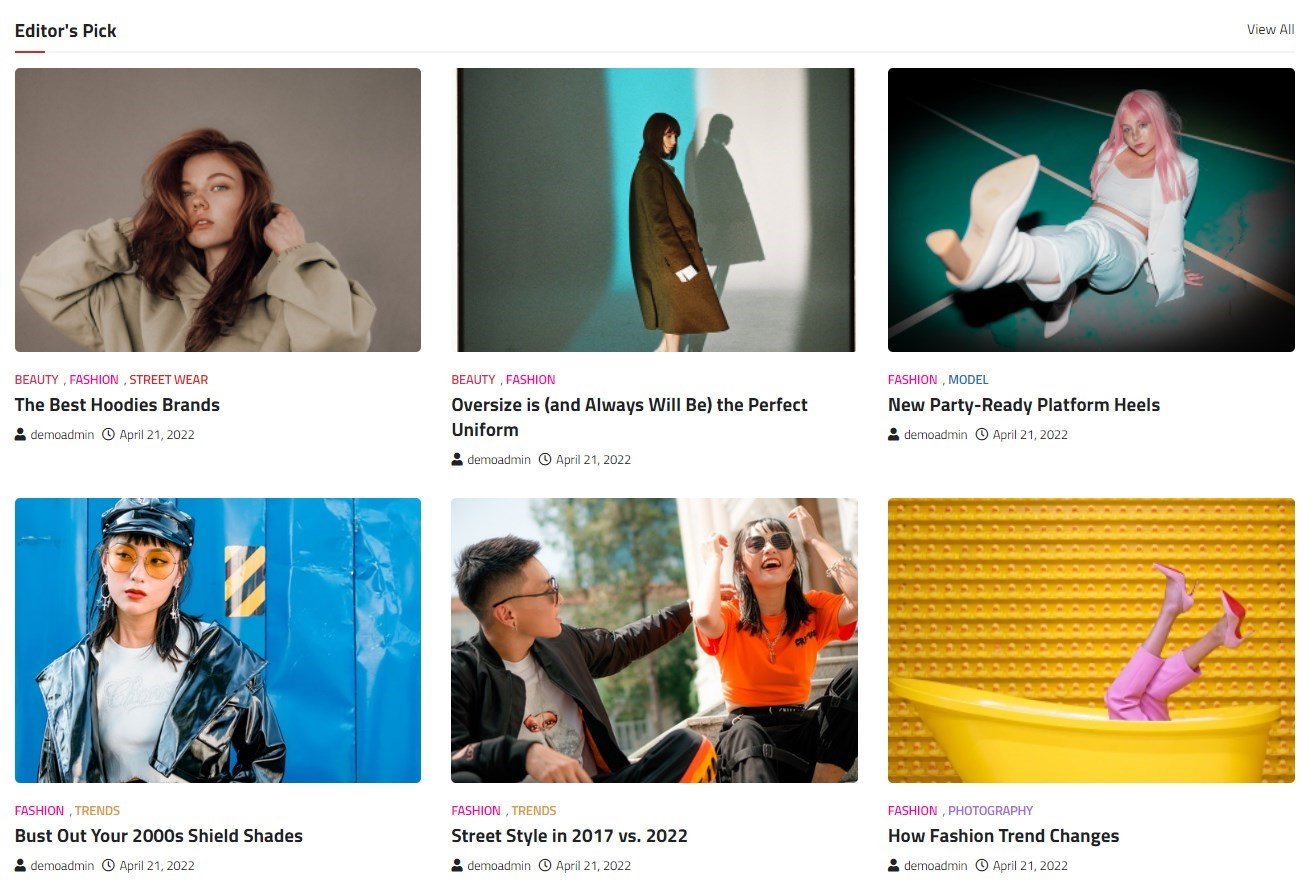Click clock icon under New Party-Ready Platform Heels
The image size is (1314, 893).
pos(982,435)
